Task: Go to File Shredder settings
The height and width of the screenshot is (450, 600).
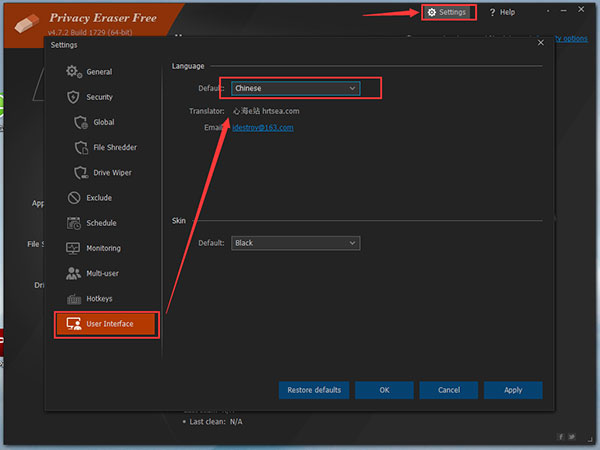Action: pos(114,147)
